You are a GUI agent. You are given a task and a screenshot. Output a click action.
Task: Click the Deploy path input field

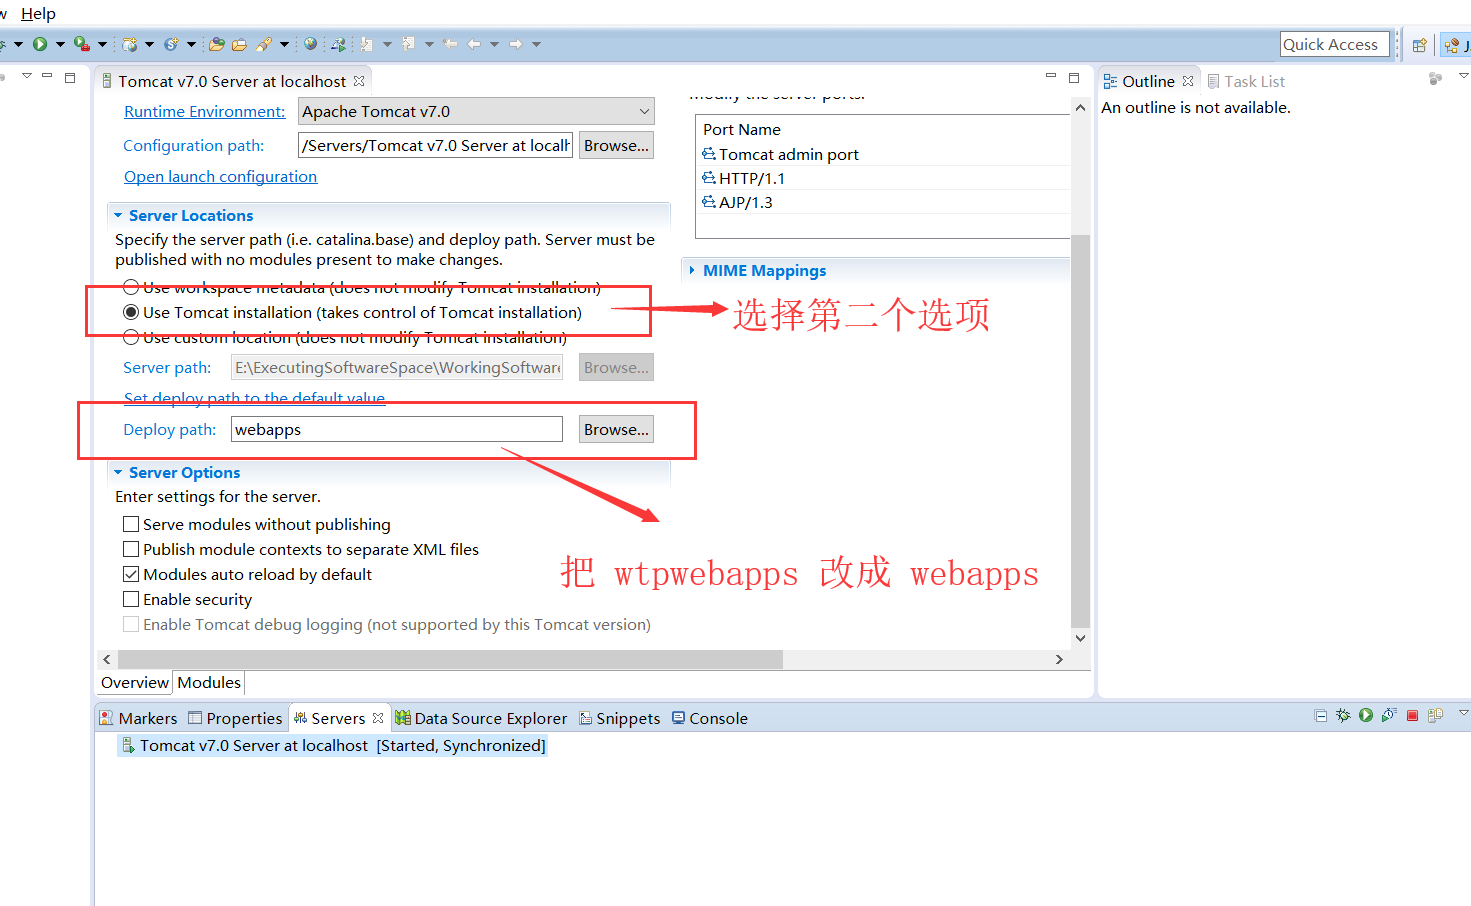coord(396,429)
